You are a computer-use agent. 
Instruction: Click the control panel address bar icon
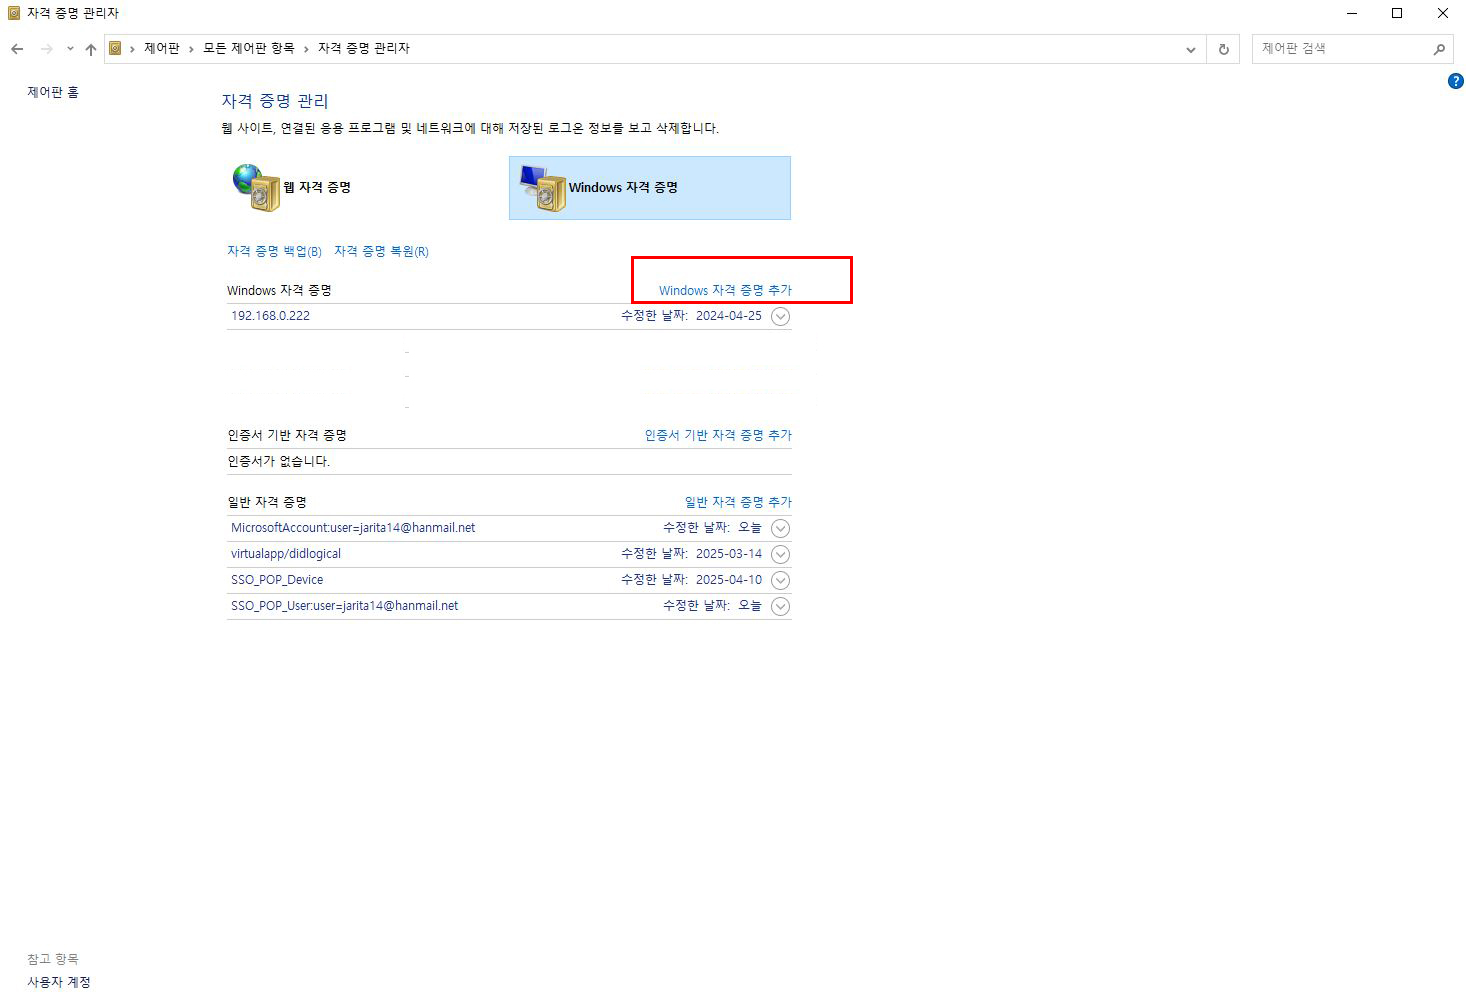tap(116, 48)
